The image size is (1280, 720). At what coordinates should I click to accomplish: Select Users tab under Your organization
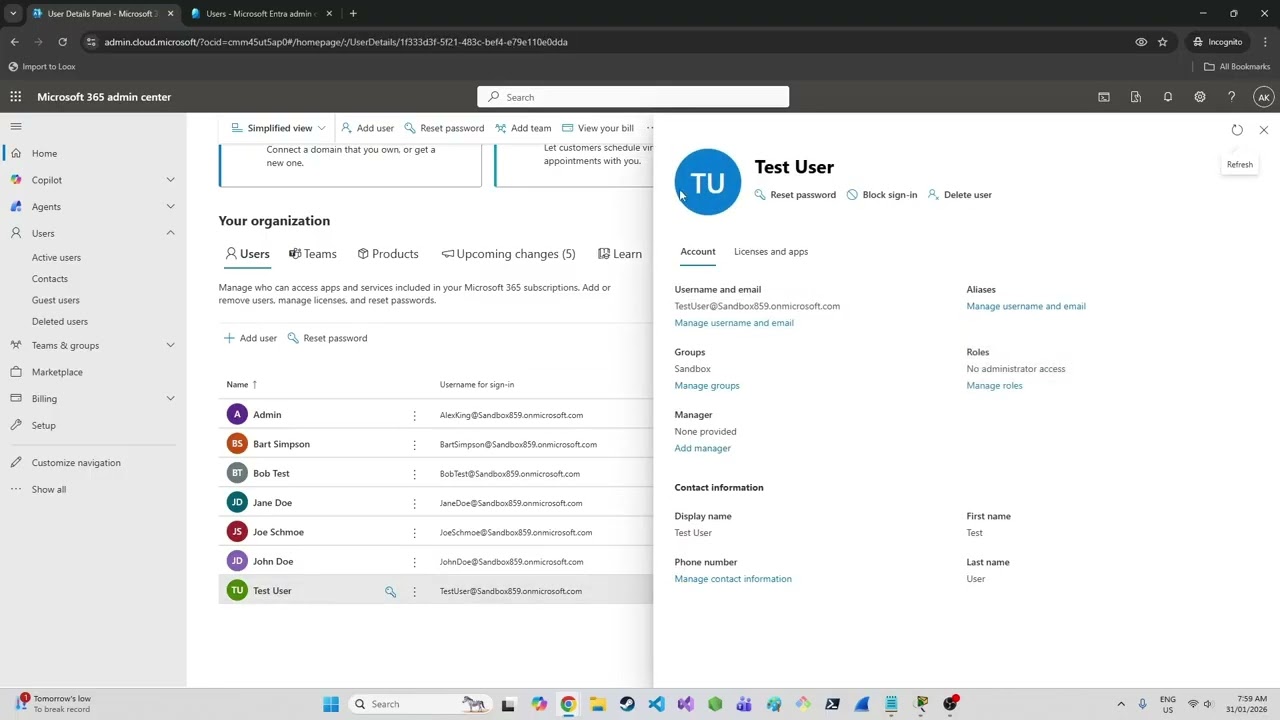[x=247, y=254]
